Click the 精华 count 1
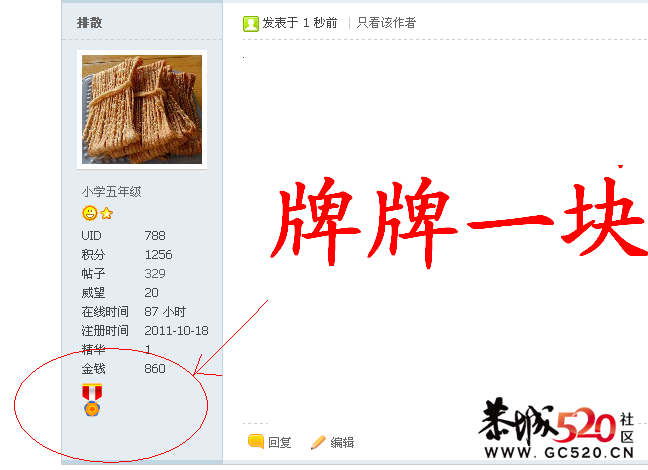The height and width of the screenshot is (470, 648). coord(148,350)
